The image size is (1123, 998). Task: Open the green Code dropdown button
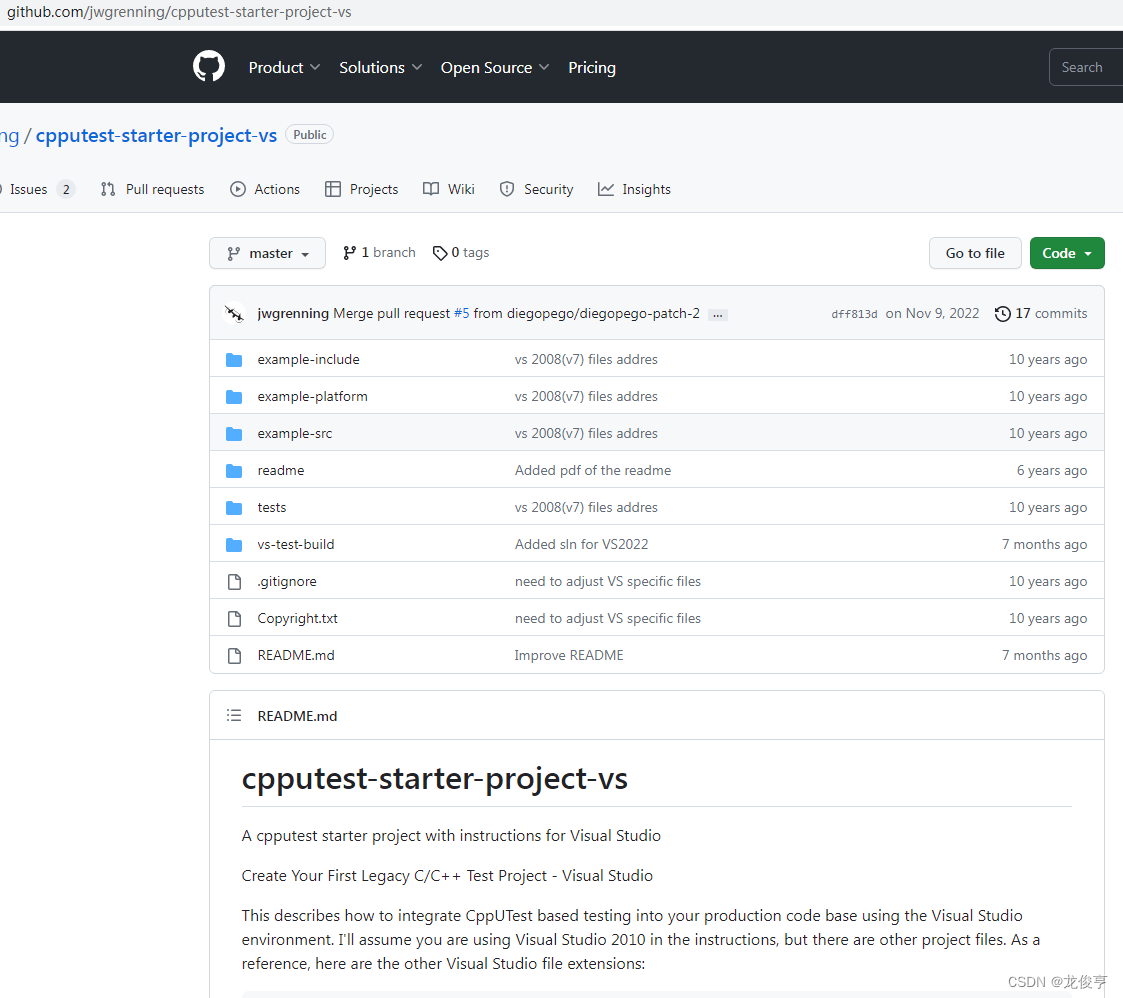click(1067, 253)
